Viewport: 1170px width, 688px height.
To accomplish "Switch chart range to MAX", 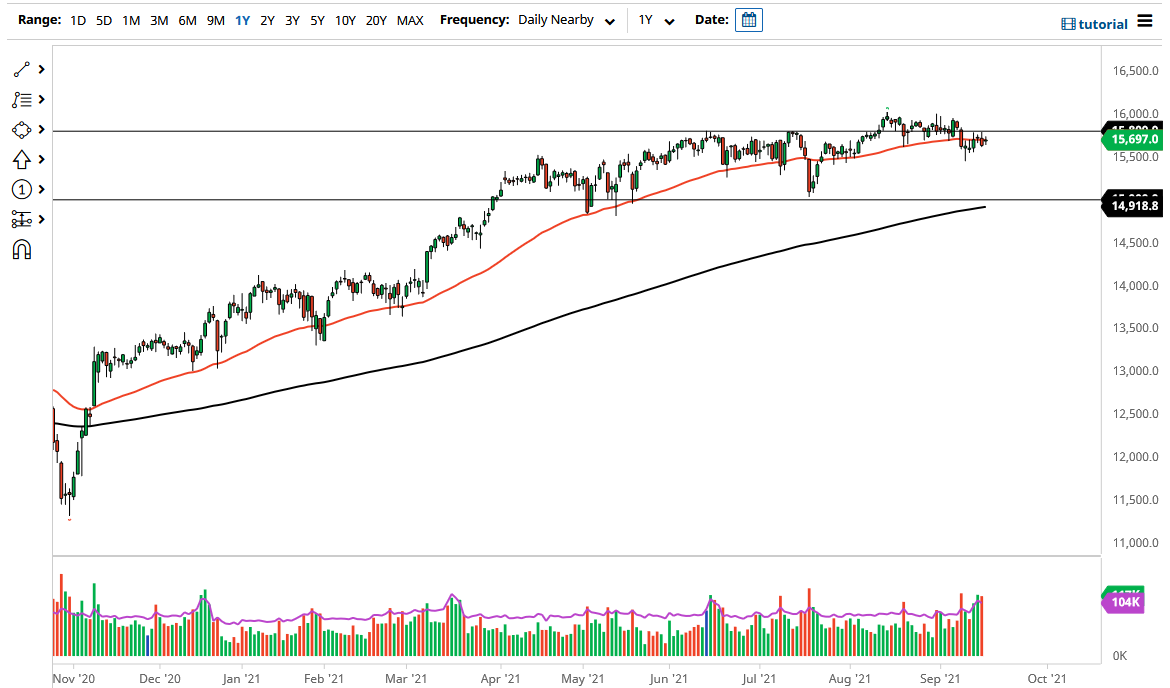I will click(x=410, y=19).
